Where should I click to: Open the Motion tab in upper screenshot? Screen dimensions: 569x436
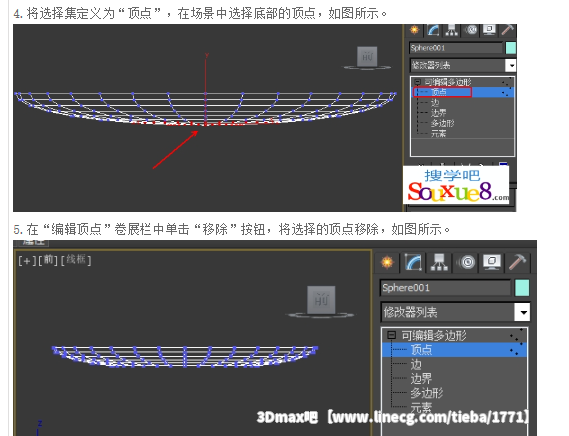471,30
